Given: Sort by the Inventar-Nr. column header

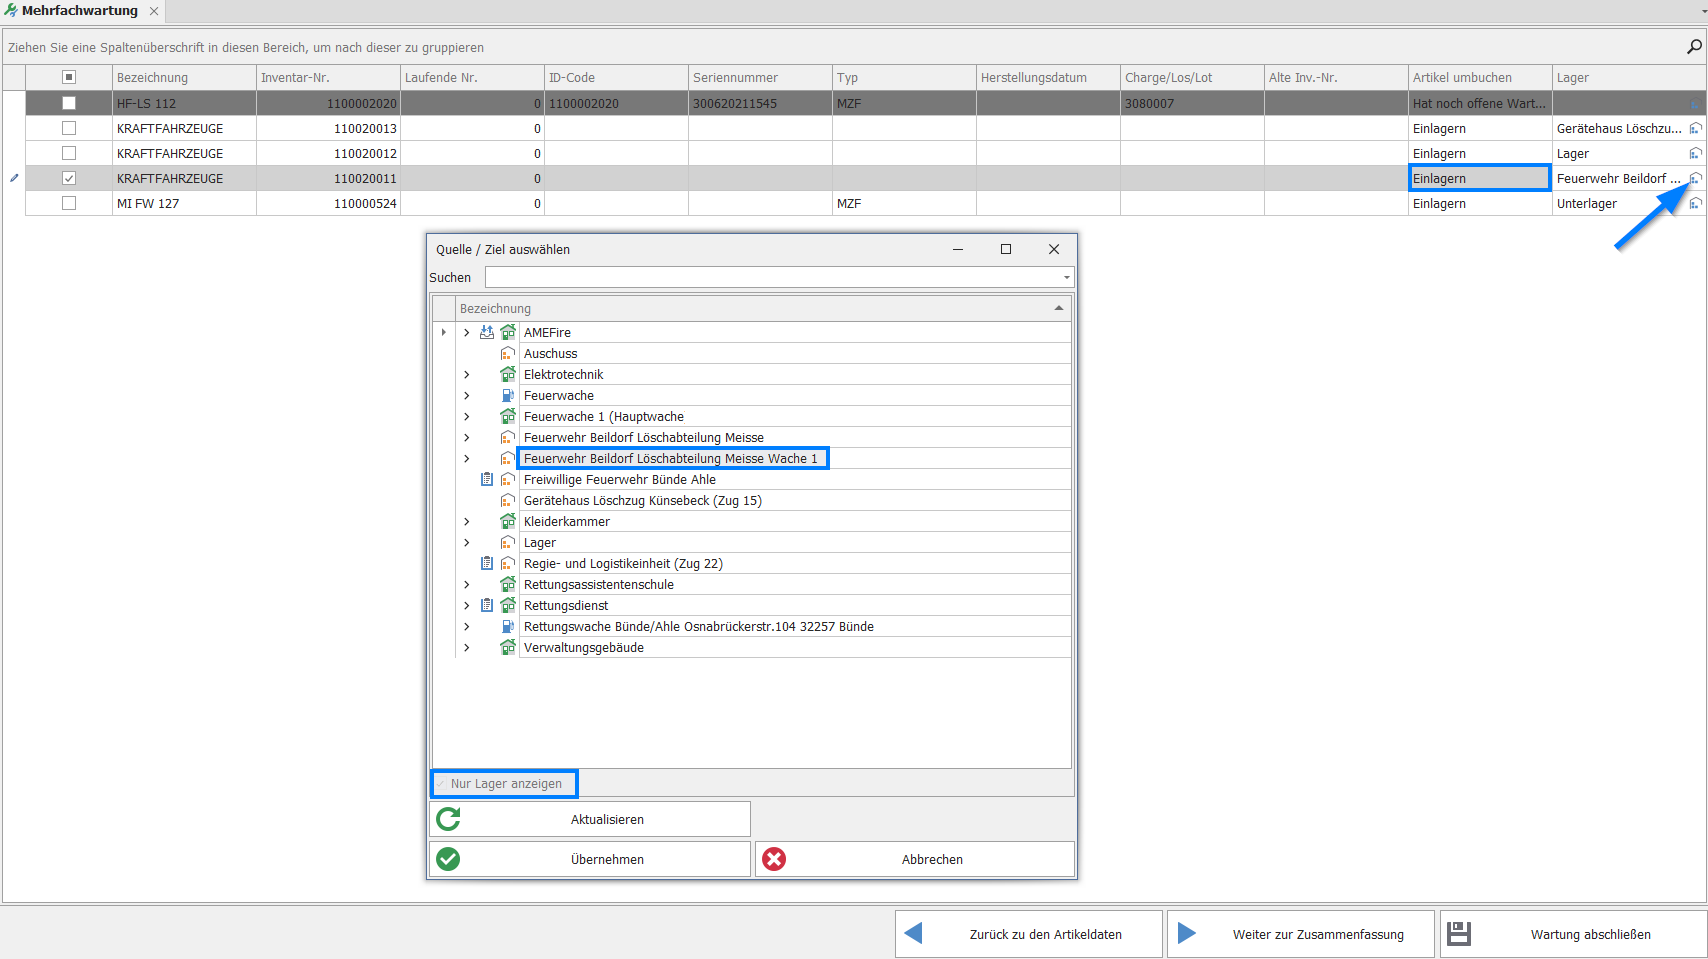Looking at the screenshot, I should click(327, 78).
